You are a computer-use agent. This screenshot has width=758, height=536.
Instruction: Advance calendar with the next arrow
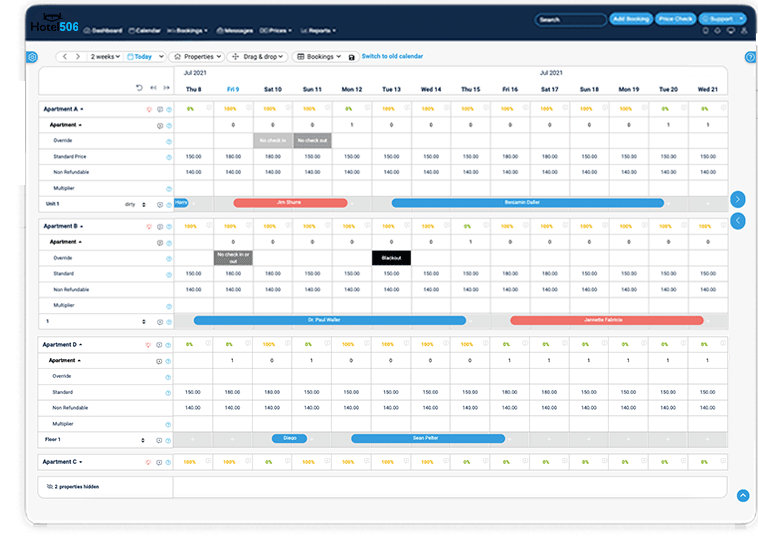point(78,57)
